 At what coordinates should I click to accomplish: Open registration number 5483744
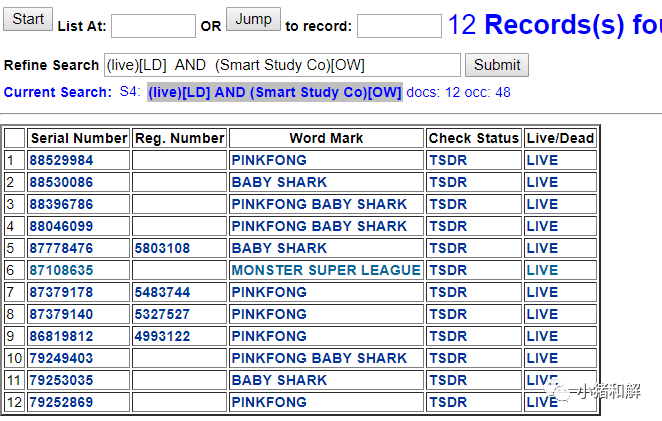click(x=163, y=292)
